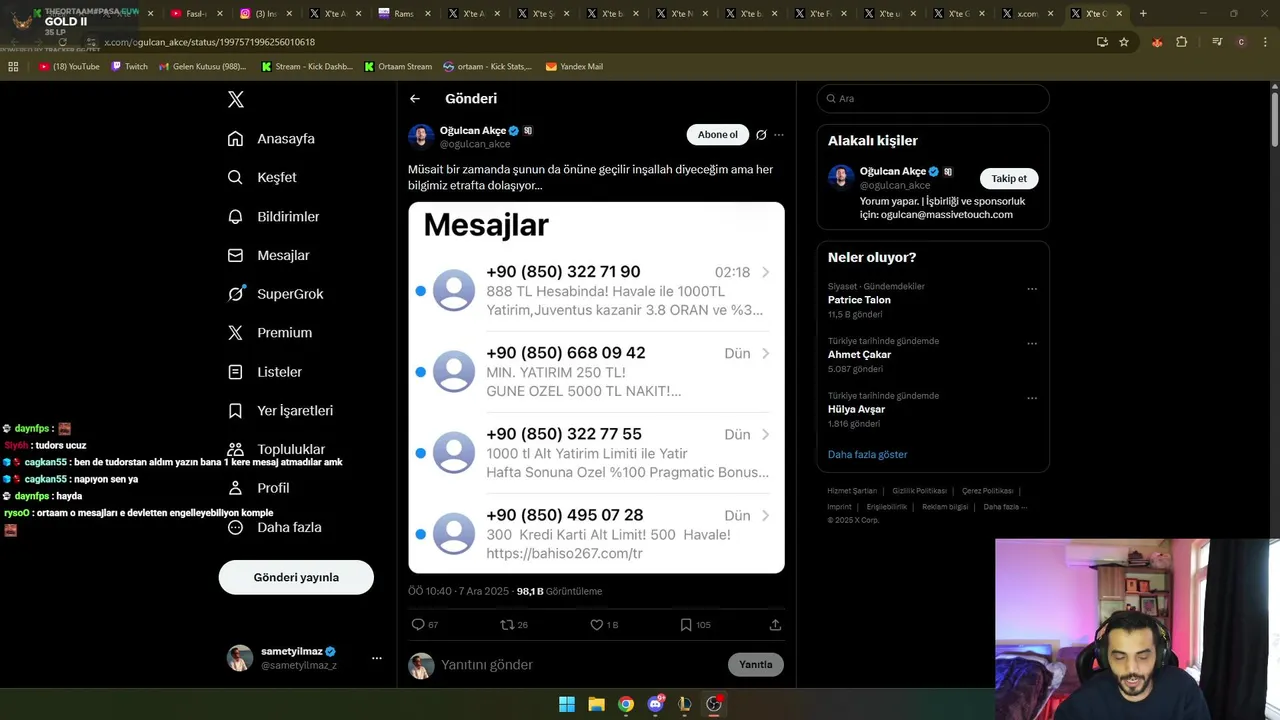Switch to the Rams tab
This screenshot has width=1280, height=720.
[x=405, y=14]
